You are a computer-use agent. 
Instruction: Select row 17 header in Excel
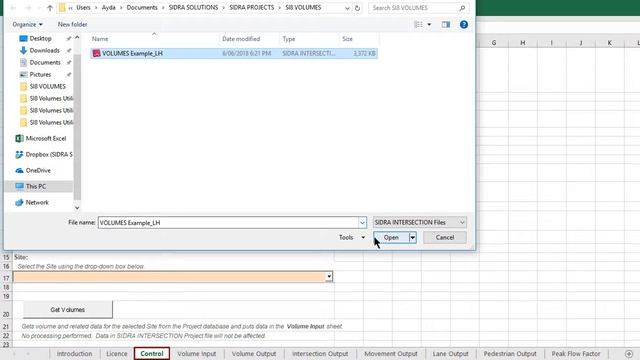tap(6, 278)
